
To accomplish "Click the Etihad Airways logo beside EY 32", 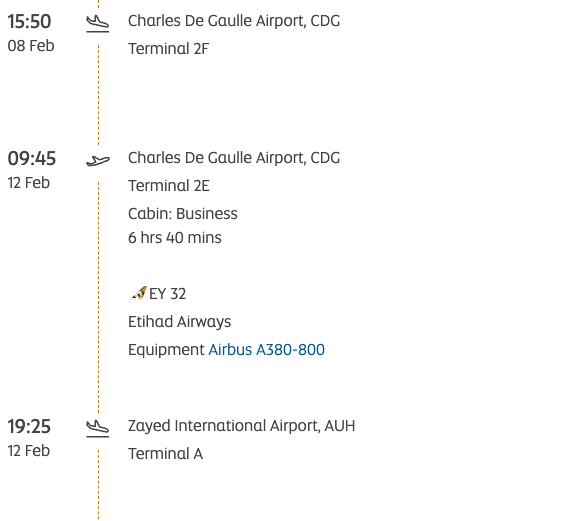I will 139,293.
